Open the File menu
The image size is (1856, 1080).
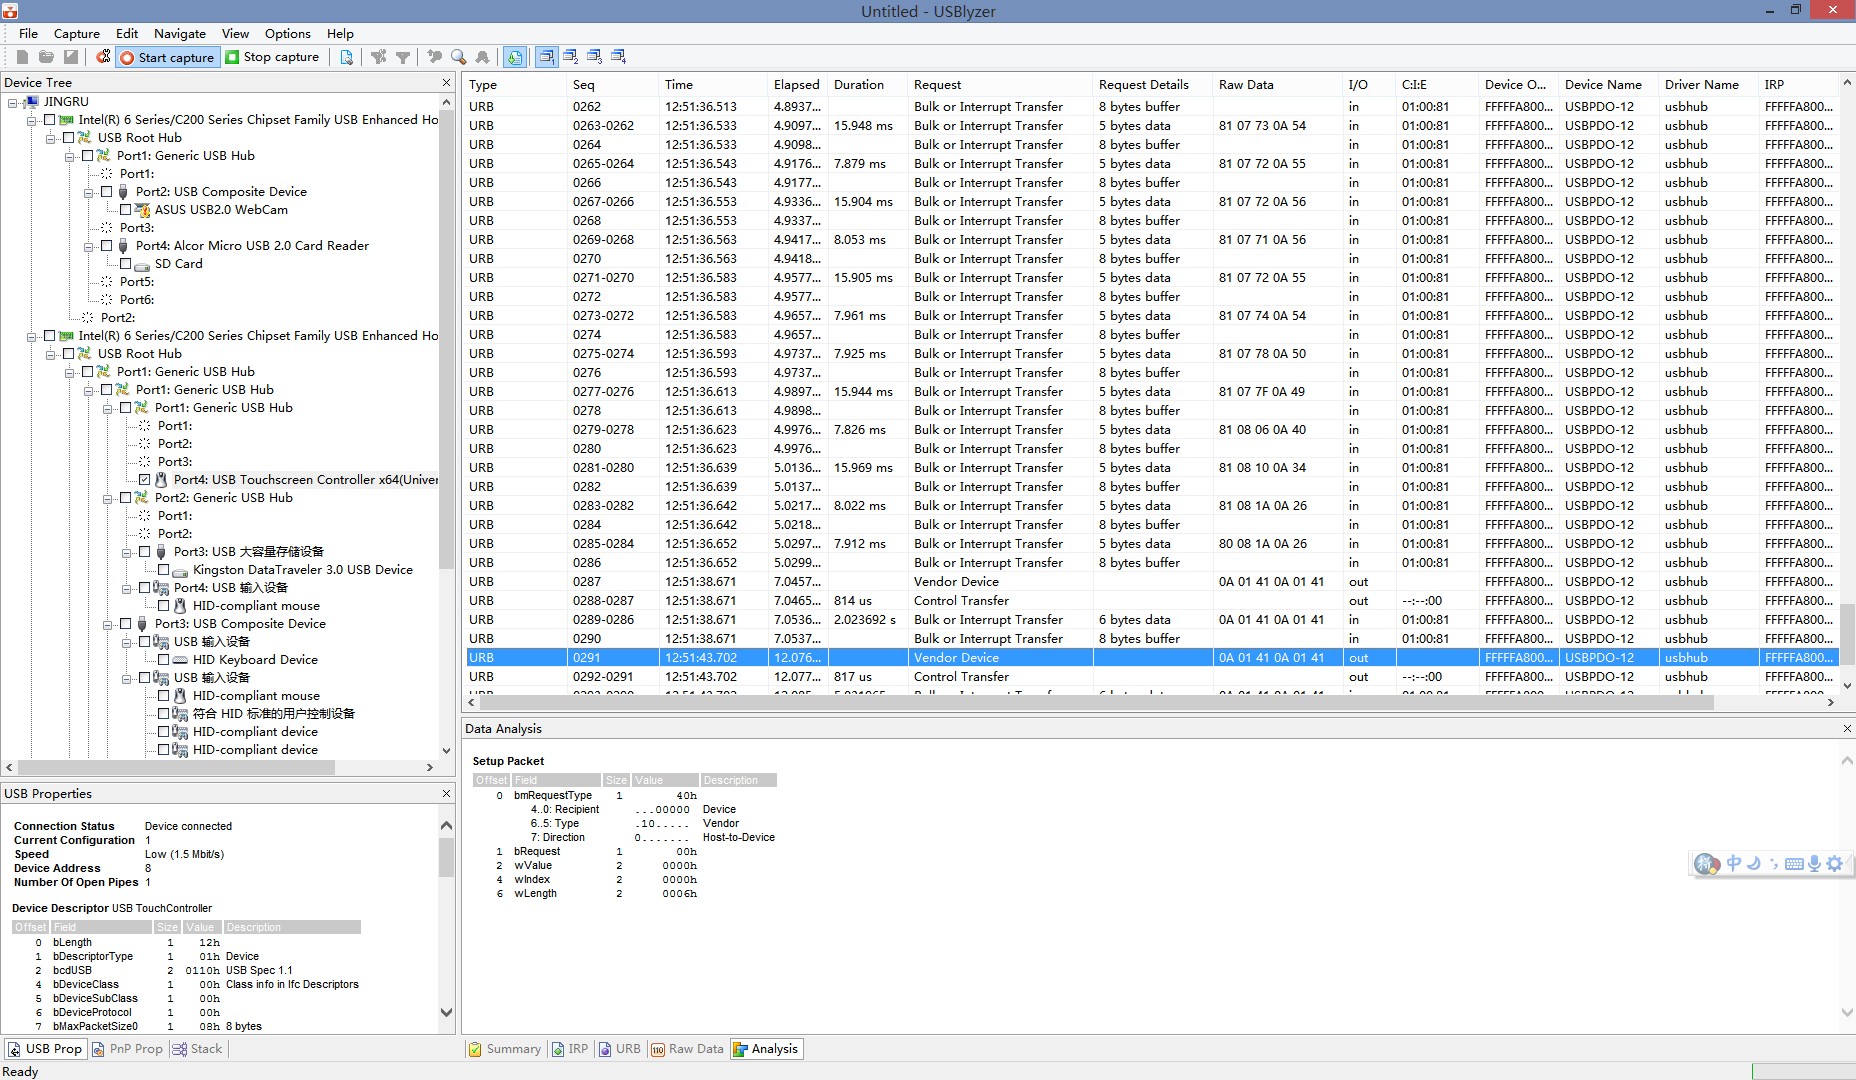(x=28, y=33)
